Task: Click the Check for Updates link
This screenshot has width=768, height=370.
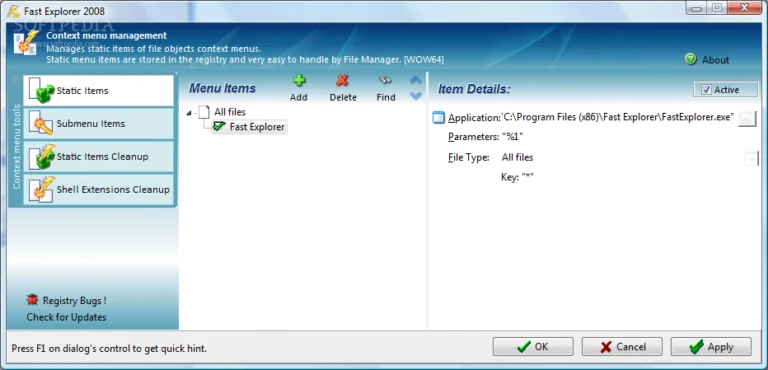Action: [x=66, y=317]
